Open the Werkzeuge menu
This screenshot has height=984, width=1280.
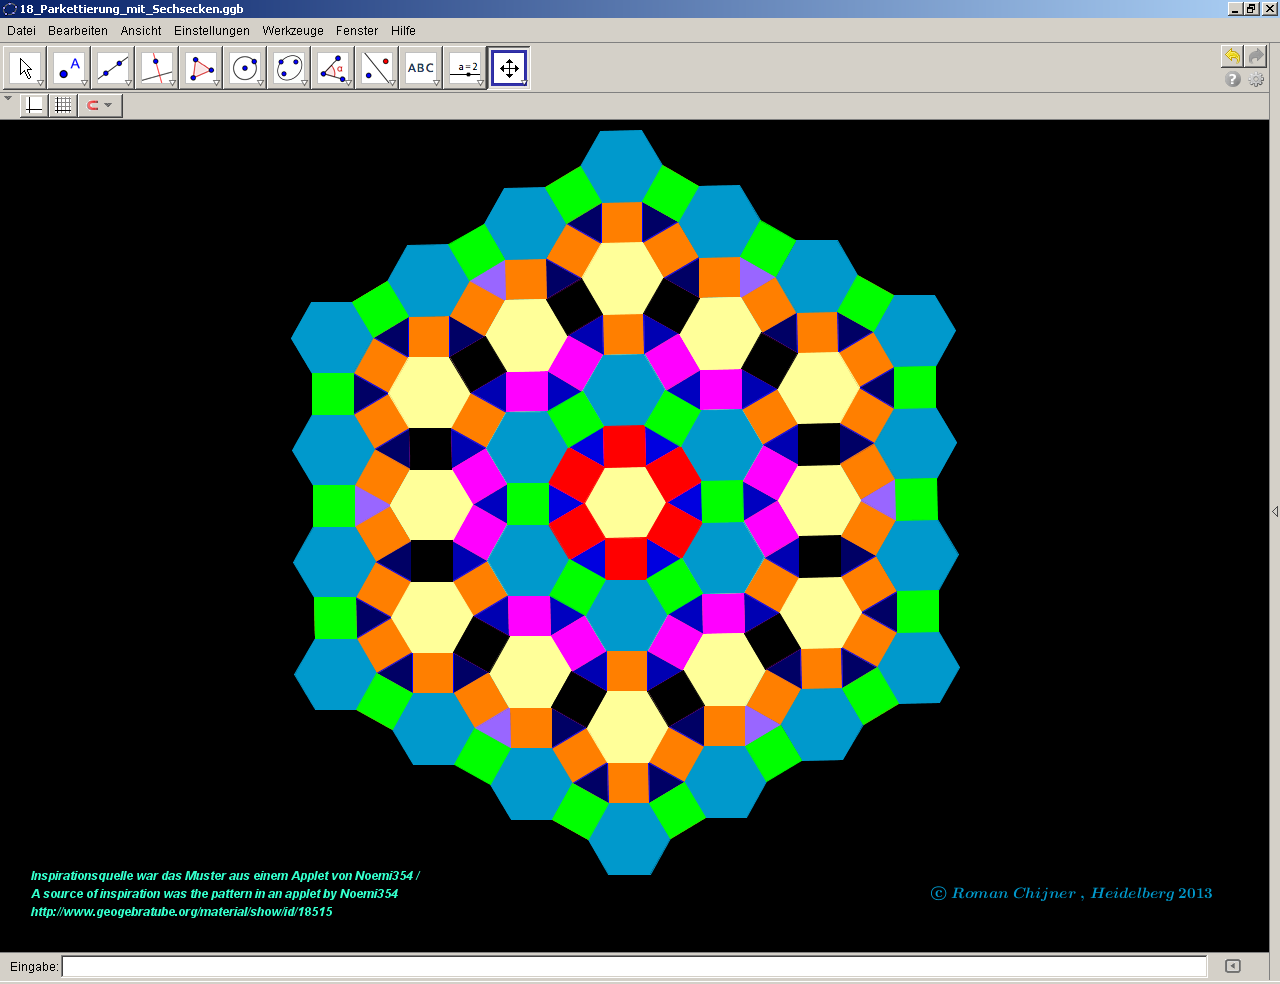pyautogui.click(x=293, y=31)
